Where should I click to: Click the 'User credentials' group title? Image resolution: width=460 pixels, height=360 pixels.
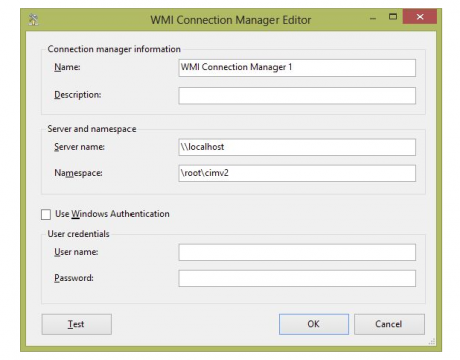point(78,234)
